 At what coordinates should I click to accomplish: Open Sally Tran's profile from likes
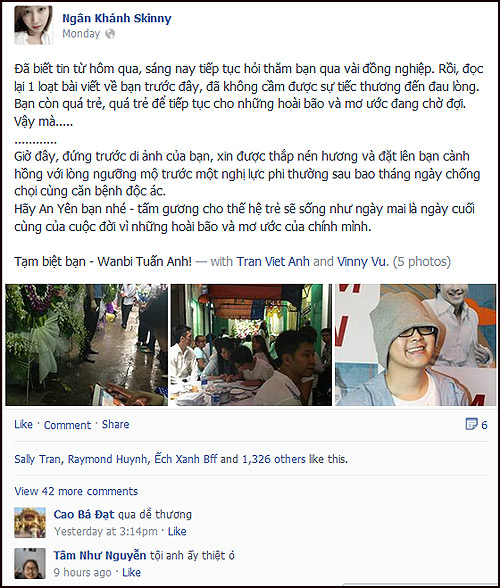[38, 459]
